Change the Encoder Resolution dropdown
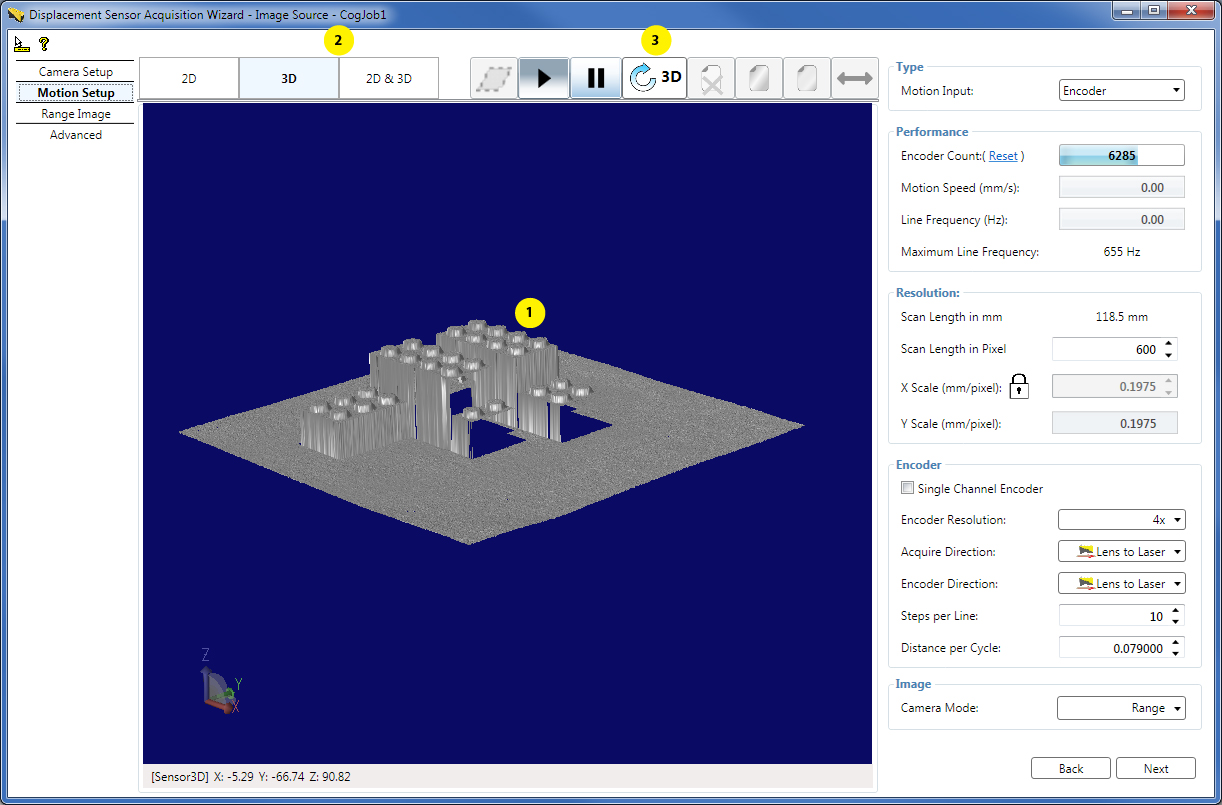1222x805 pixels. pyautogui.click(x=1121, y=519)
